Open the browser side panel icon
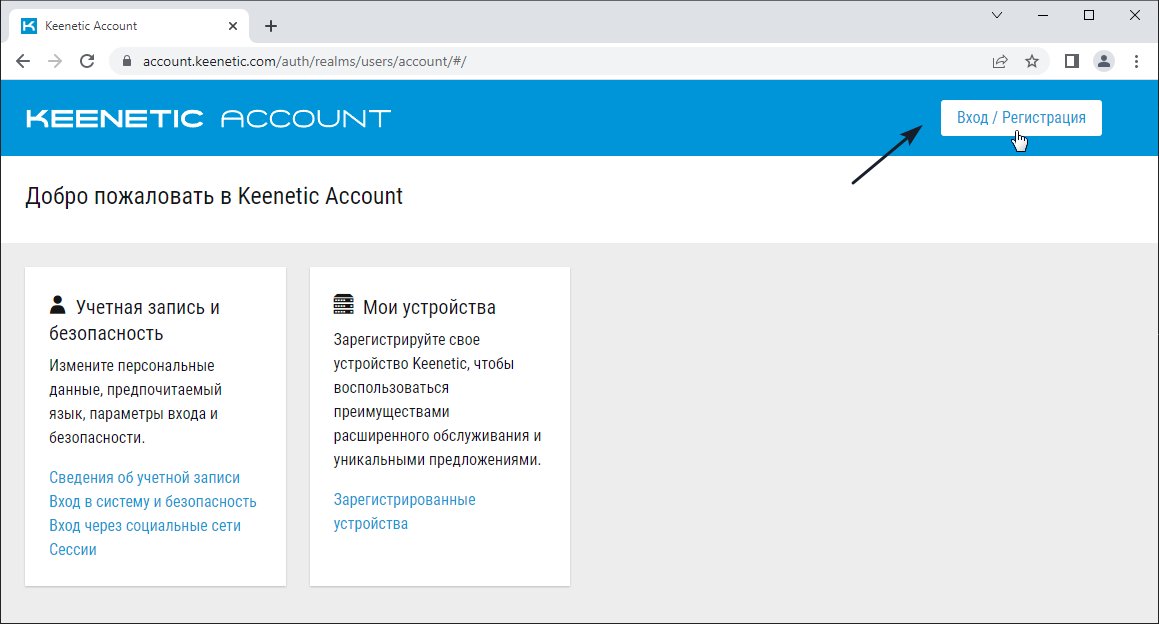This screenshot has width=1159, height=624. point(1072,61)
